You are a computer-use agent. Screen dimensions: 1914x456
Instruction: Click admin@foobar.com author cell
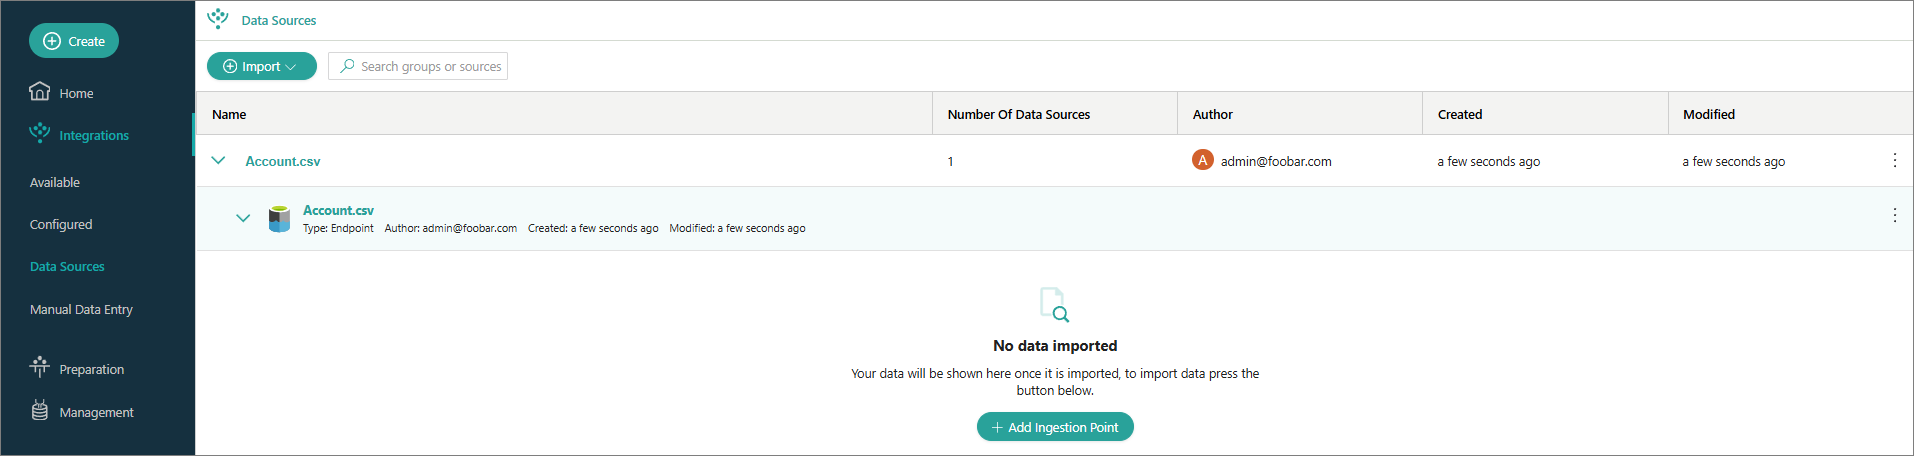tap(1276, 161)
